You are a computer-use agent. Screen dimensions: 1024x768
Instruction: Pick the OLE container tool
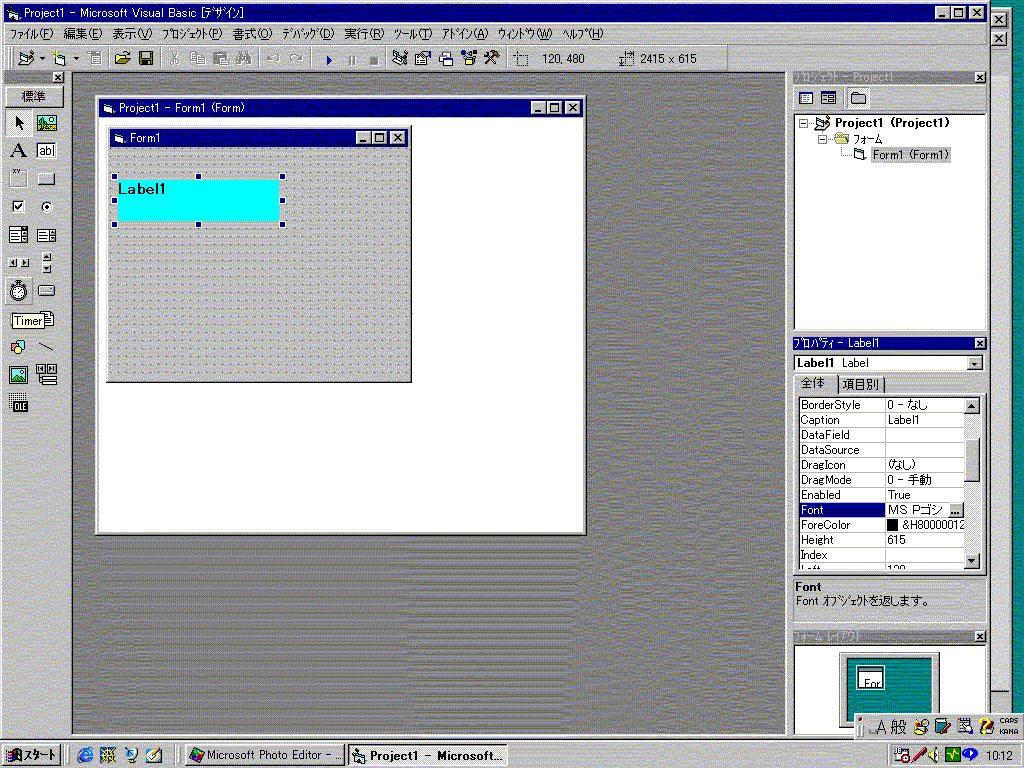(x=19, y=403)
